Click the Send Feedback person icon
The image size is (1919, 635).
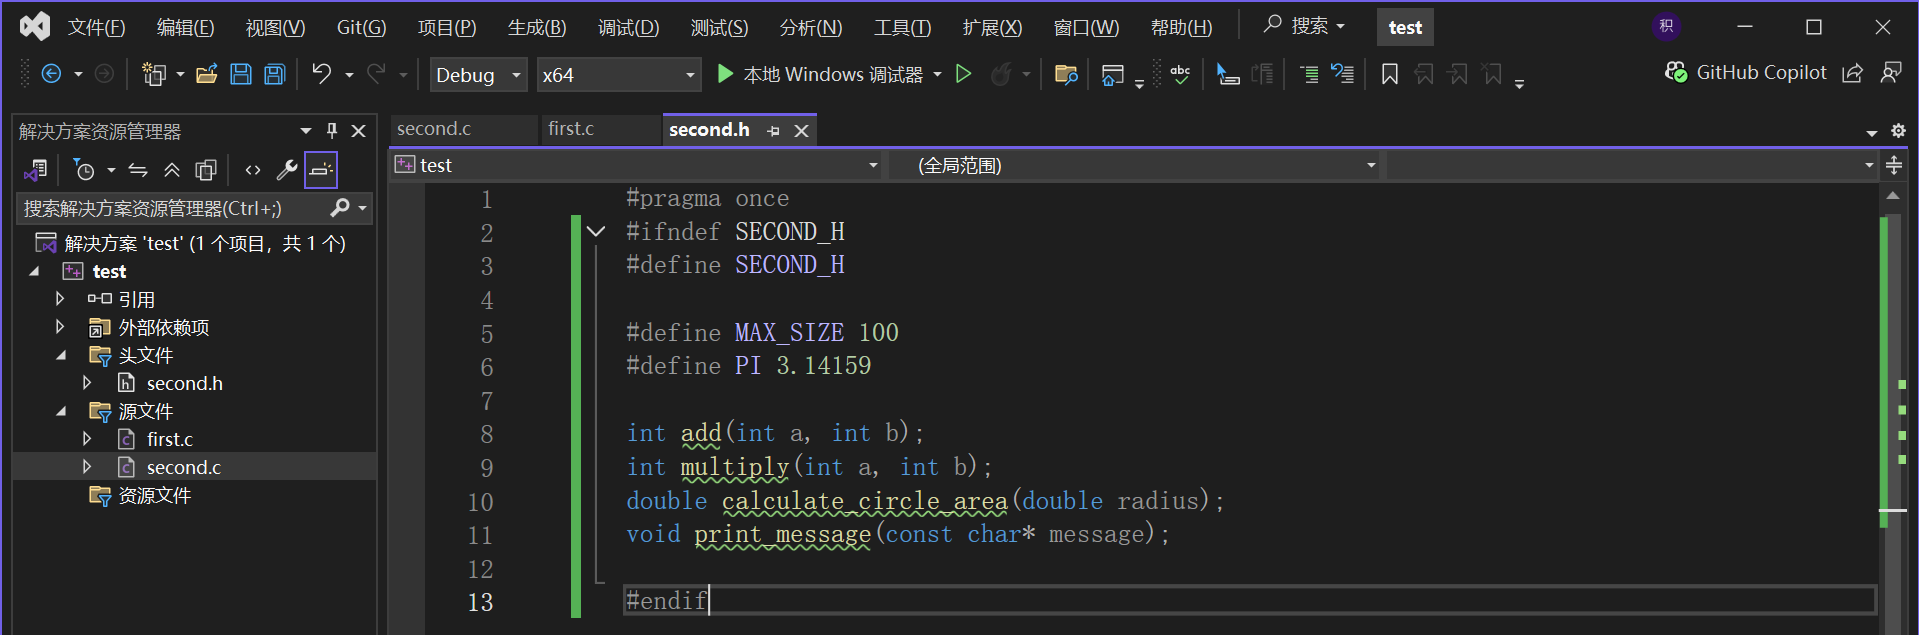tap(1891, 73)
